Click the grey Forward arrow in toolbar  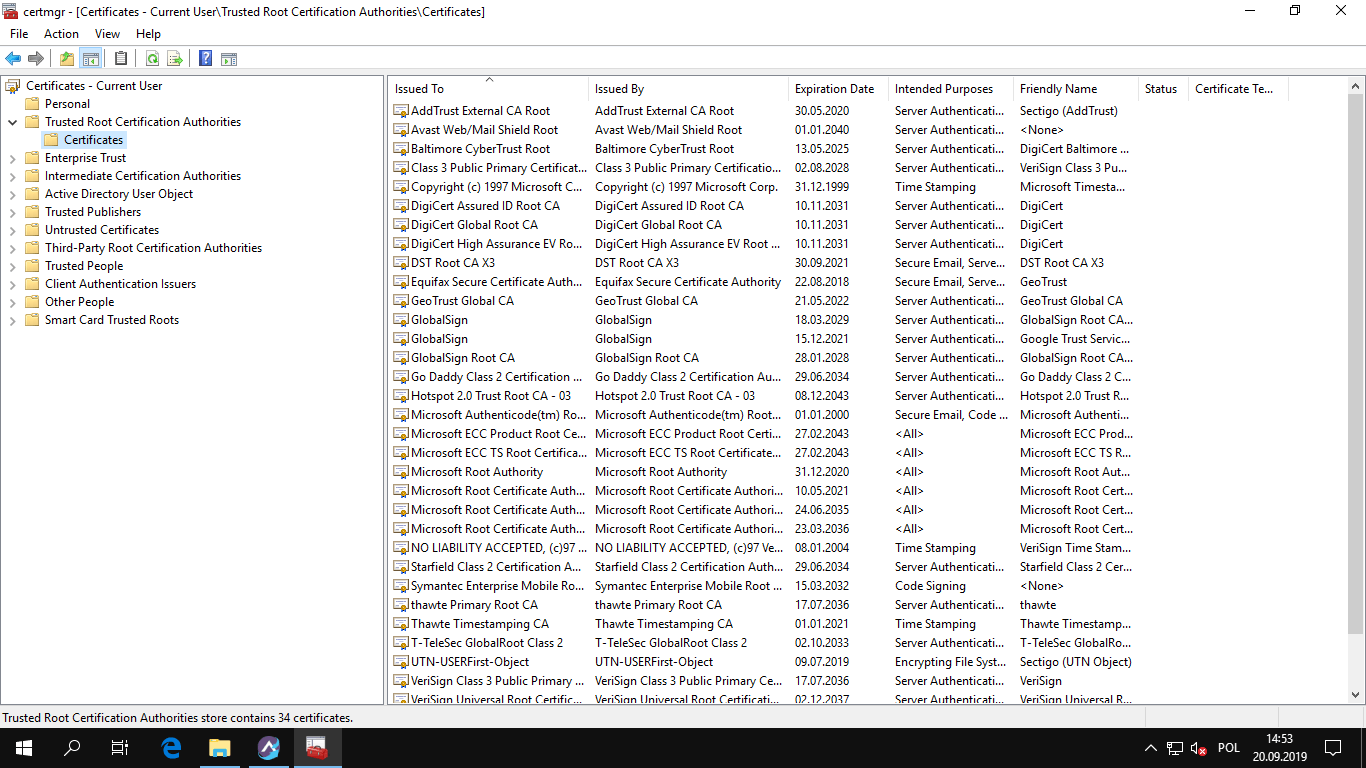click(36, 59)
